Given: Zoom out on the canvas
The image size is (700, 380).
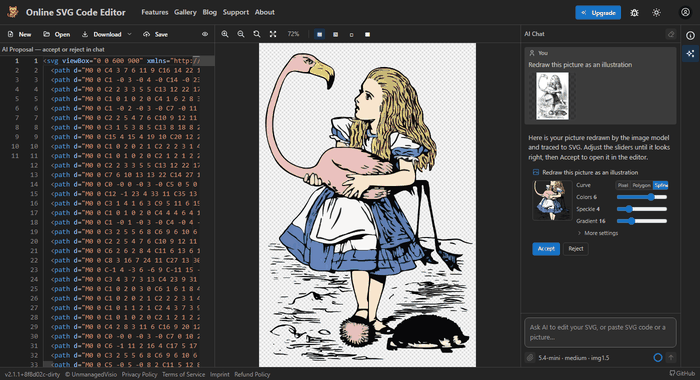Looking at the screenshot, I should click(x=241, y=34).
